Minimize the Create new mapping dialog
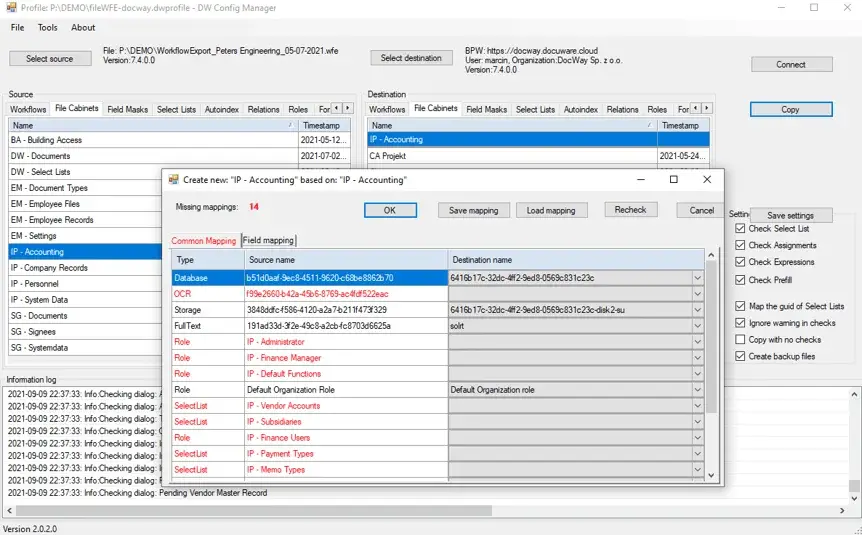The height and width of the screenshot is (535, 862). pos(640,179)
